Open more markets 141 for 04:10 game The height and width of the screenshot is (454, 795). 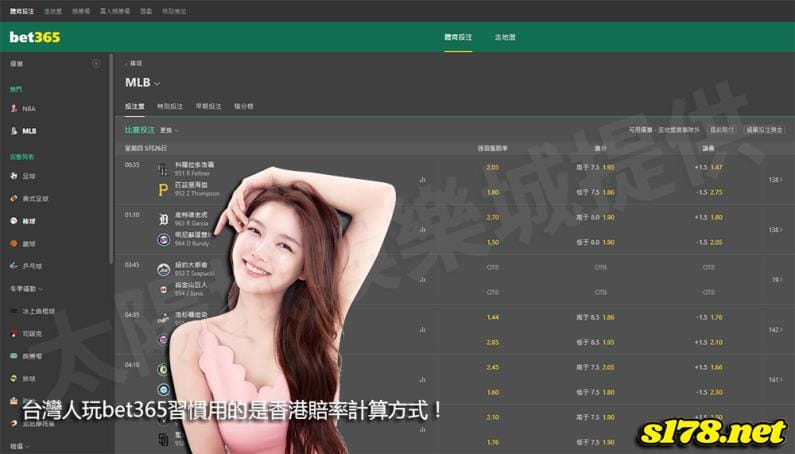[x=775, y=379]
